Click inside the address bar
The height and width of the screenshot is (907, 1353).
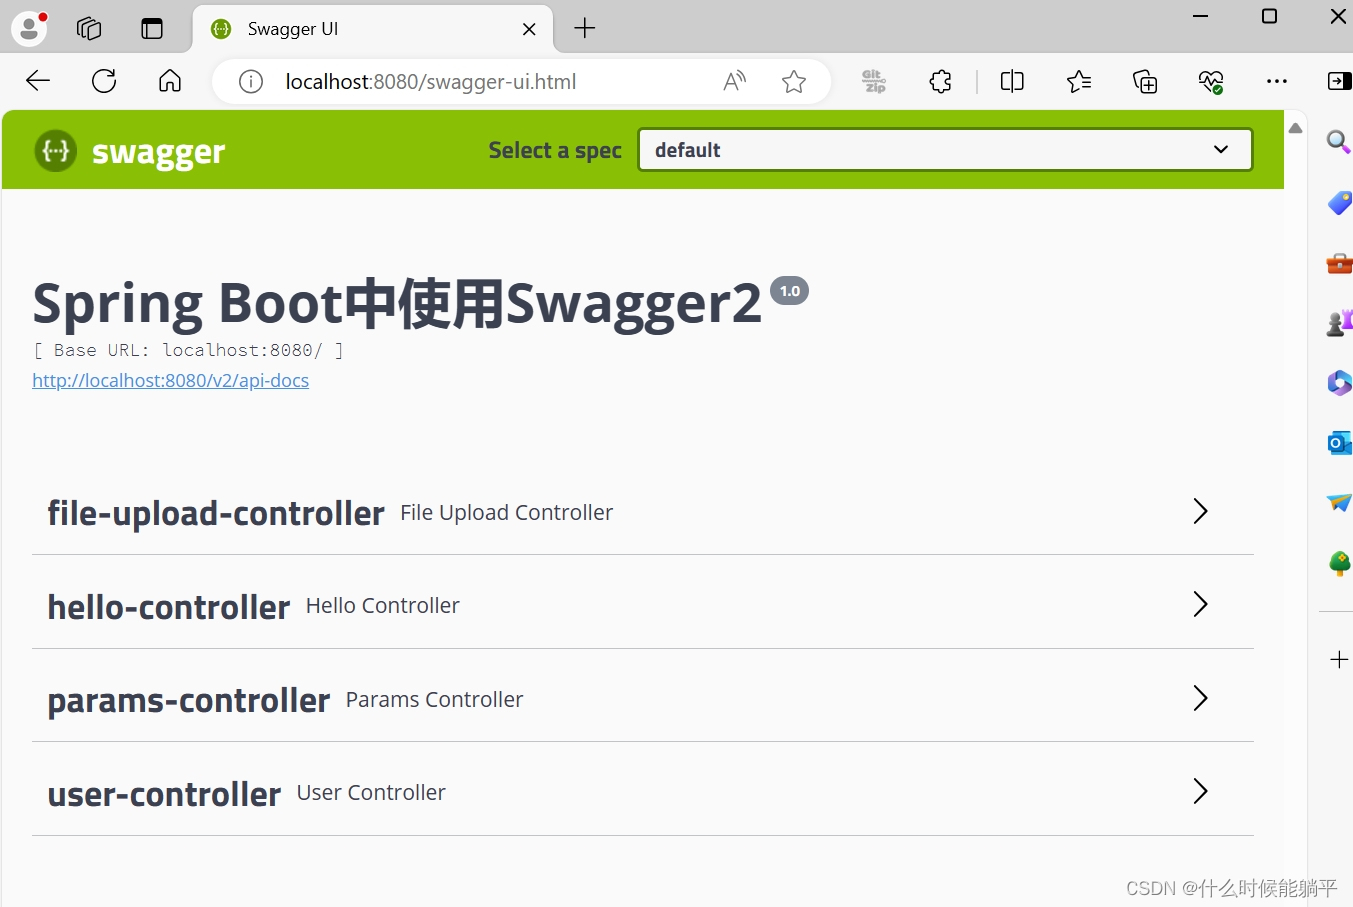coord(450,81)
